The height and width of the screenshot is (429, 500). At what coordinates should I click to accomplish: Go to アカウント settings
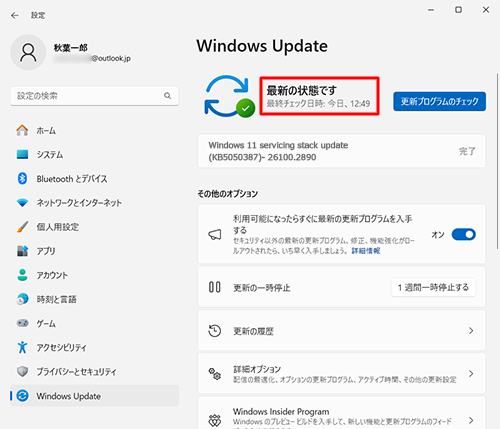[x=95, y=275]
